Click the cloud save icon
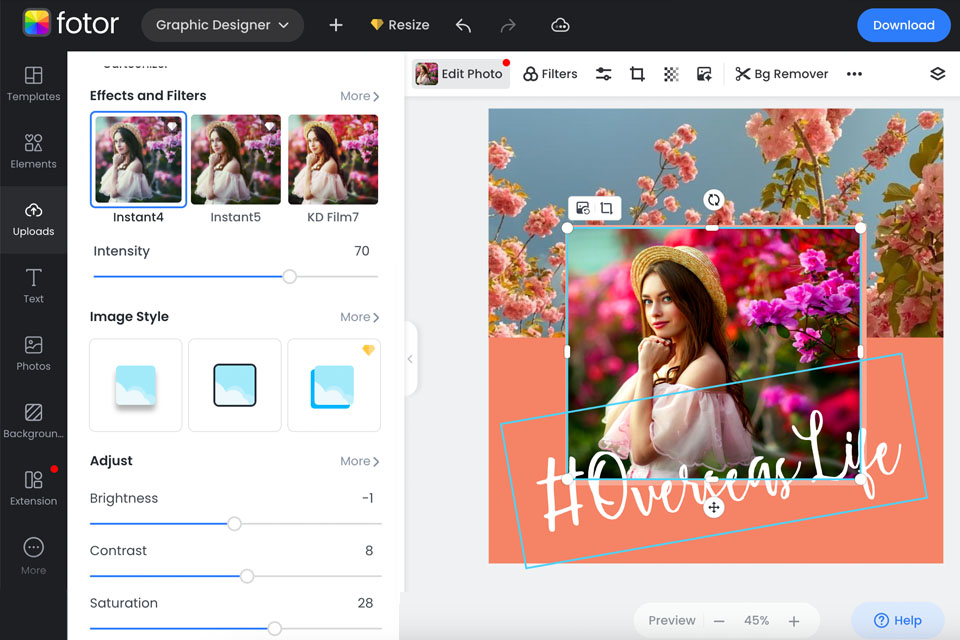 click(560, 25)
